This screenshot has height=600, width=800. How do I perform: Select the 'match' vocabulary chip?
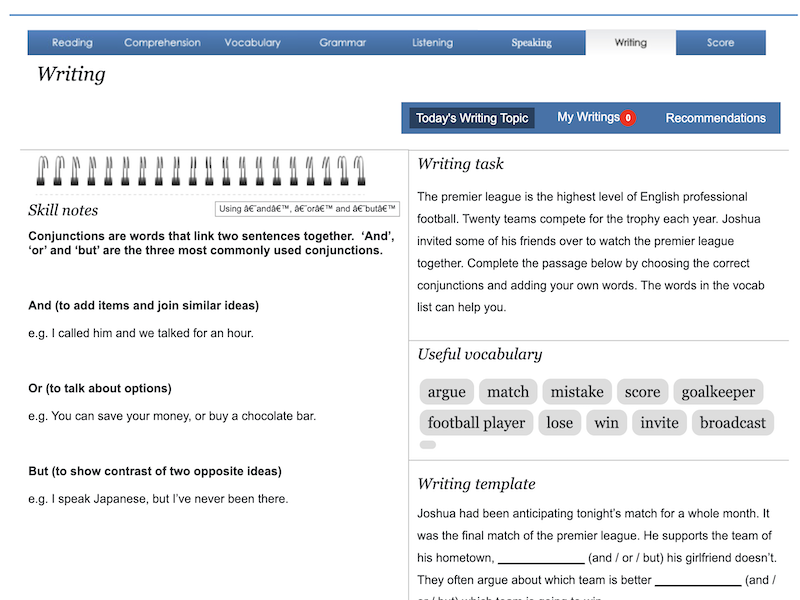point(508,392)
